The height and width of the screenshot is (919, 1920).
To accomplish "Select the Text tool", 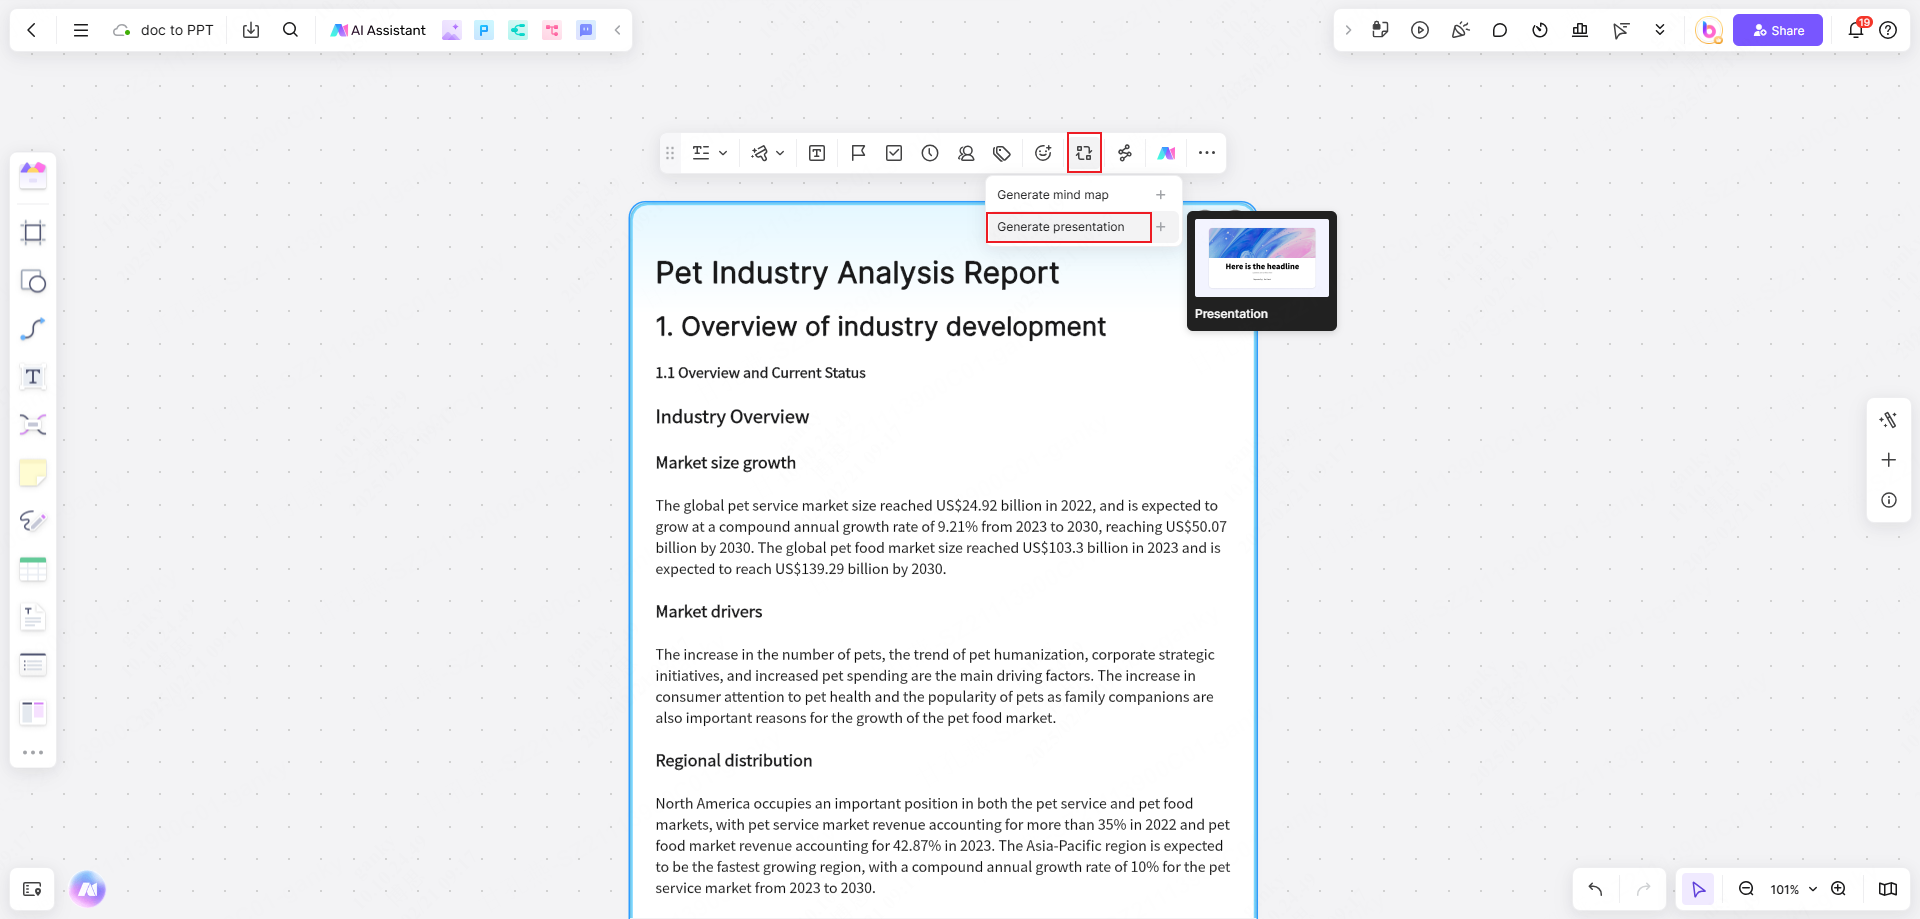I will 33,377.
